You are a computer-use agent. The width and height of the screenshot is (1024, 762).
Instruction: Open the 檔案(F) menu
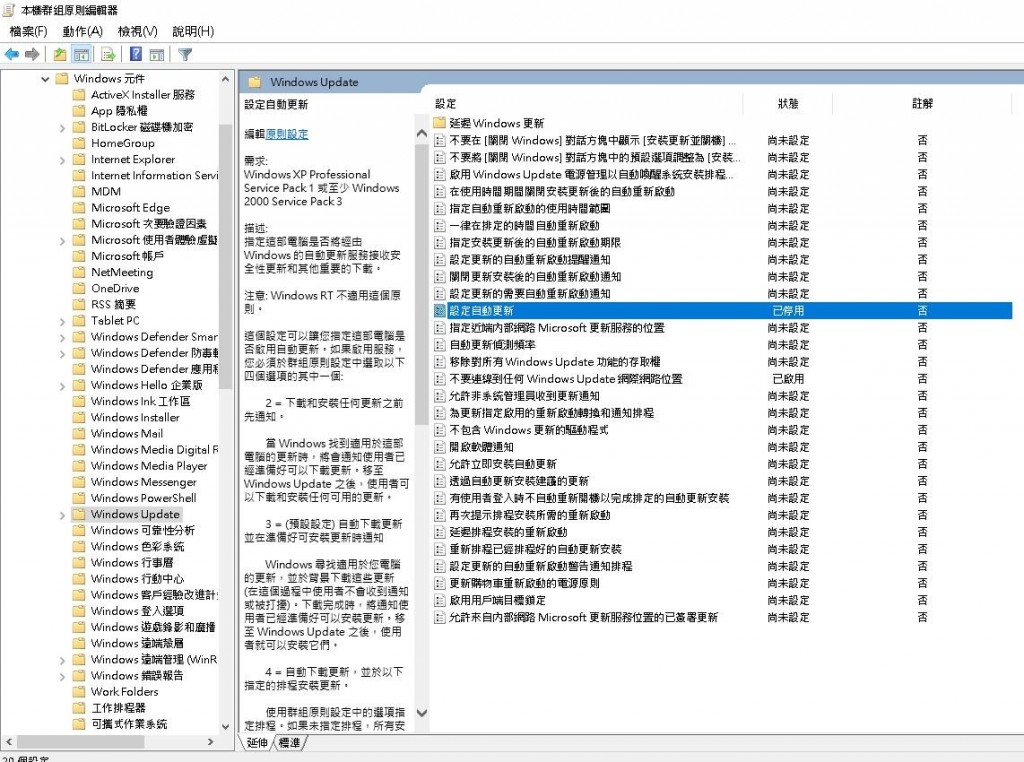29,31
